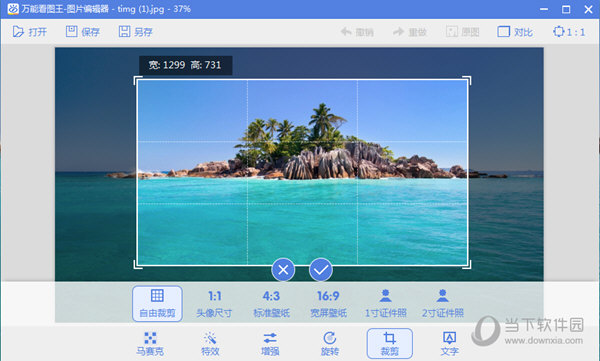Viewport: 600px width, 361px height.
Task: Choose 1寸证件照 ID photo crop
Action: pyautogui.click(x=385, y=304)
